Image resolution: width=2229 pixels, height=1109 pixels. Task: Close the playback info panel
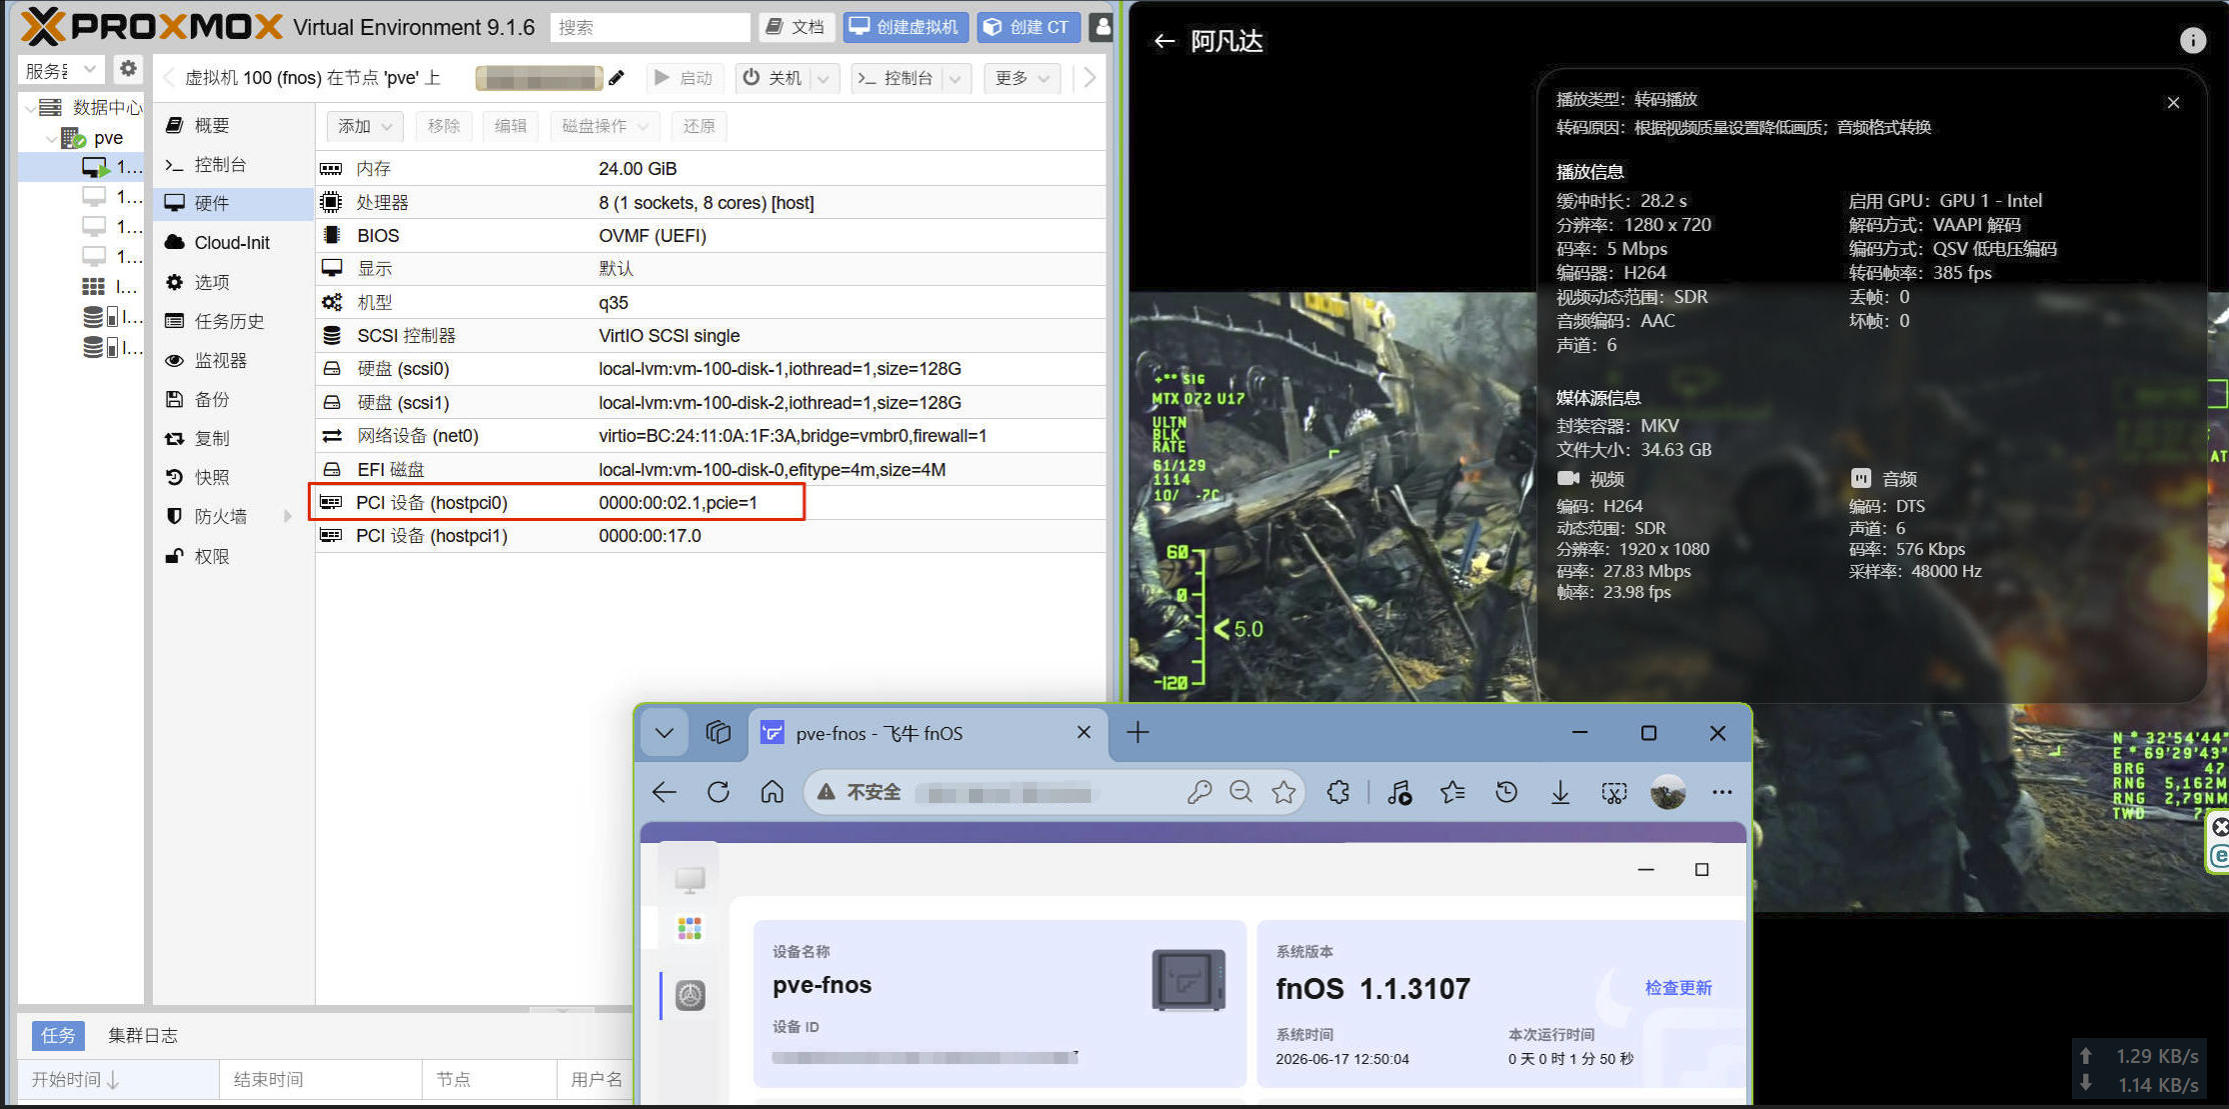(x=2173, y=103)
